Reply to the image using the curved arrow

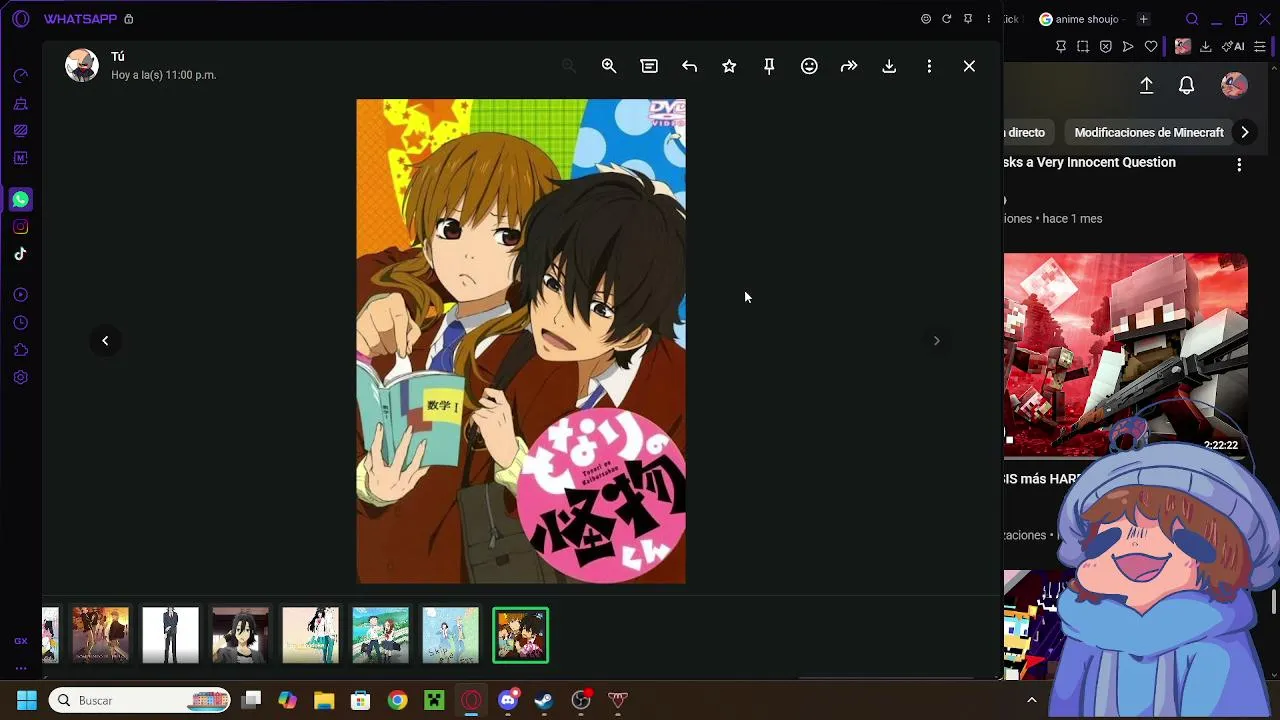tap(689, 66)
